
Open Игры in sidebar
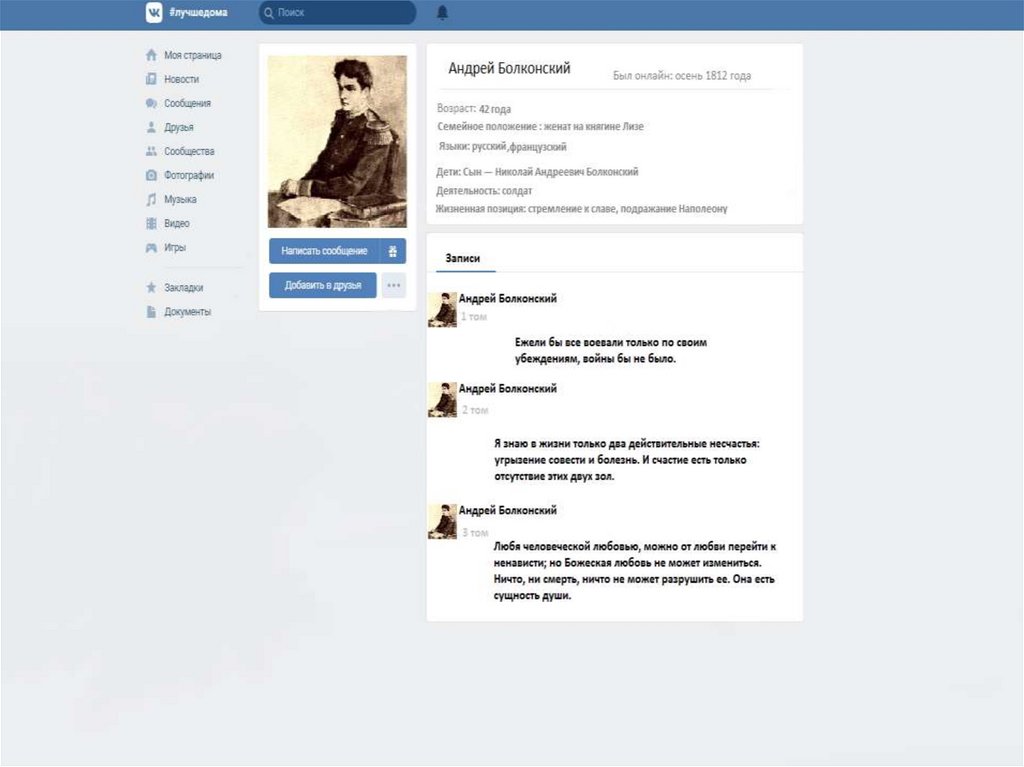pos(175,248)
